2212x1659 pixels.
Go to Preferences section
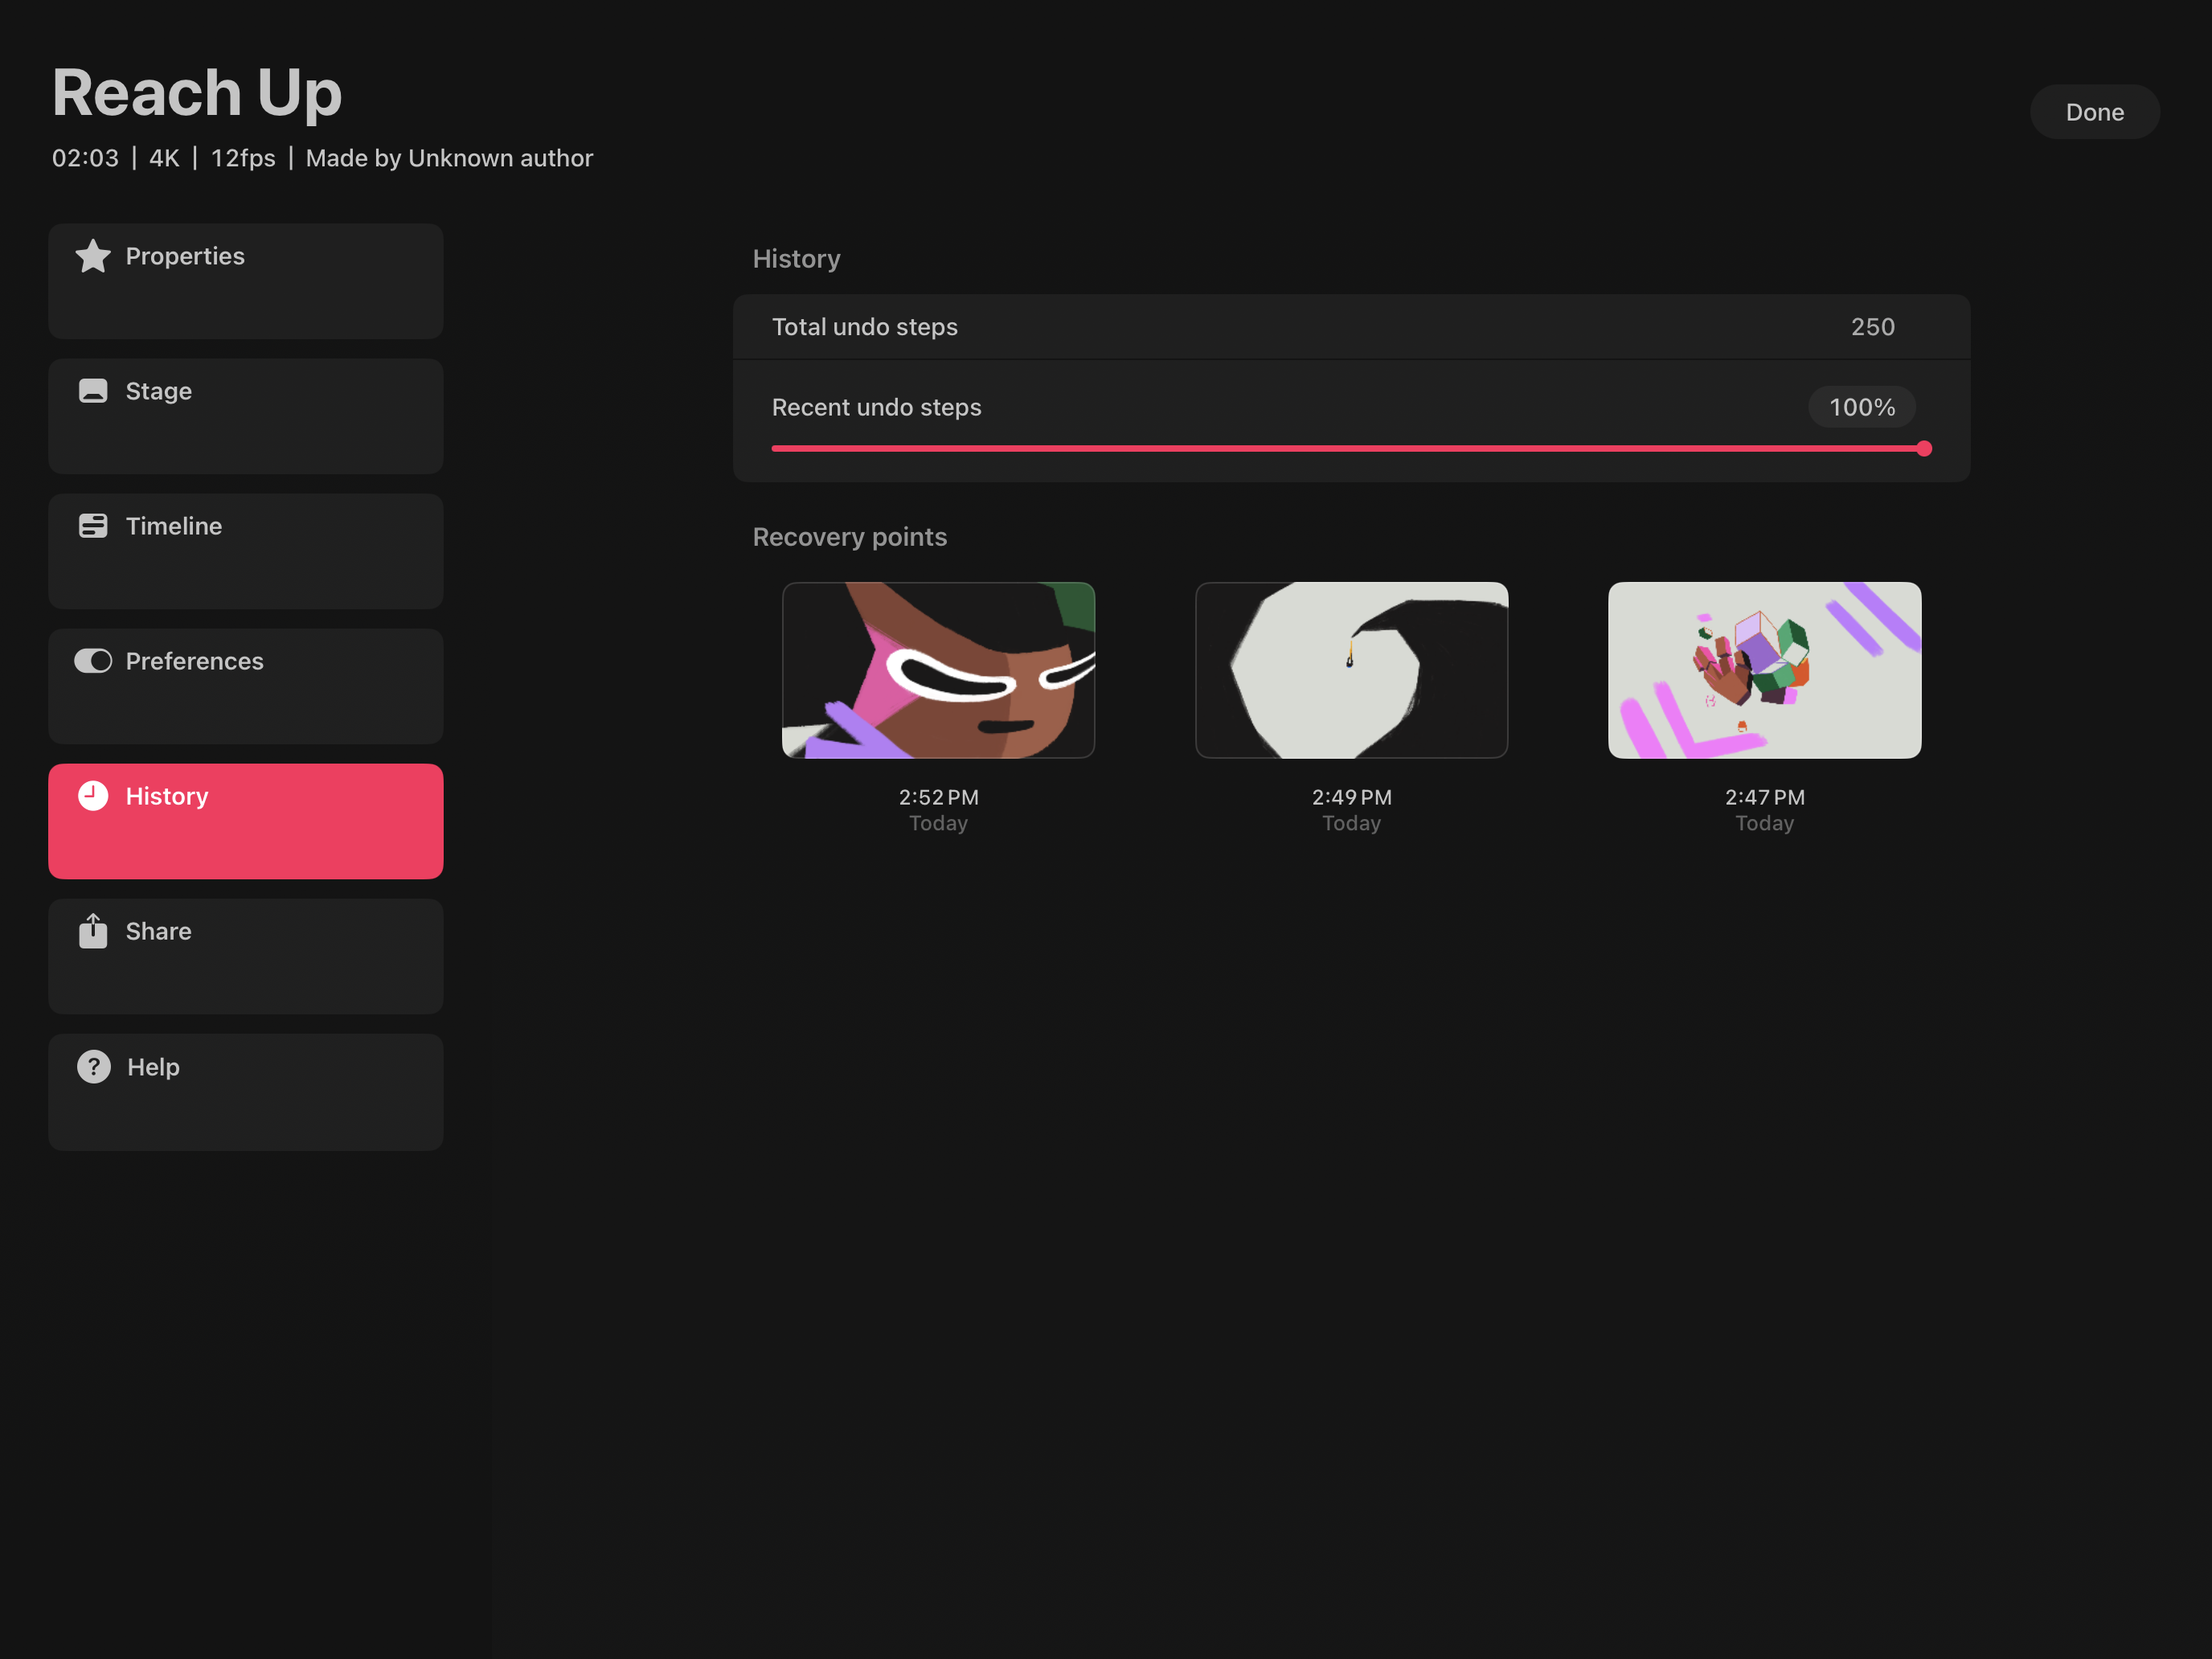pos(245,686)
